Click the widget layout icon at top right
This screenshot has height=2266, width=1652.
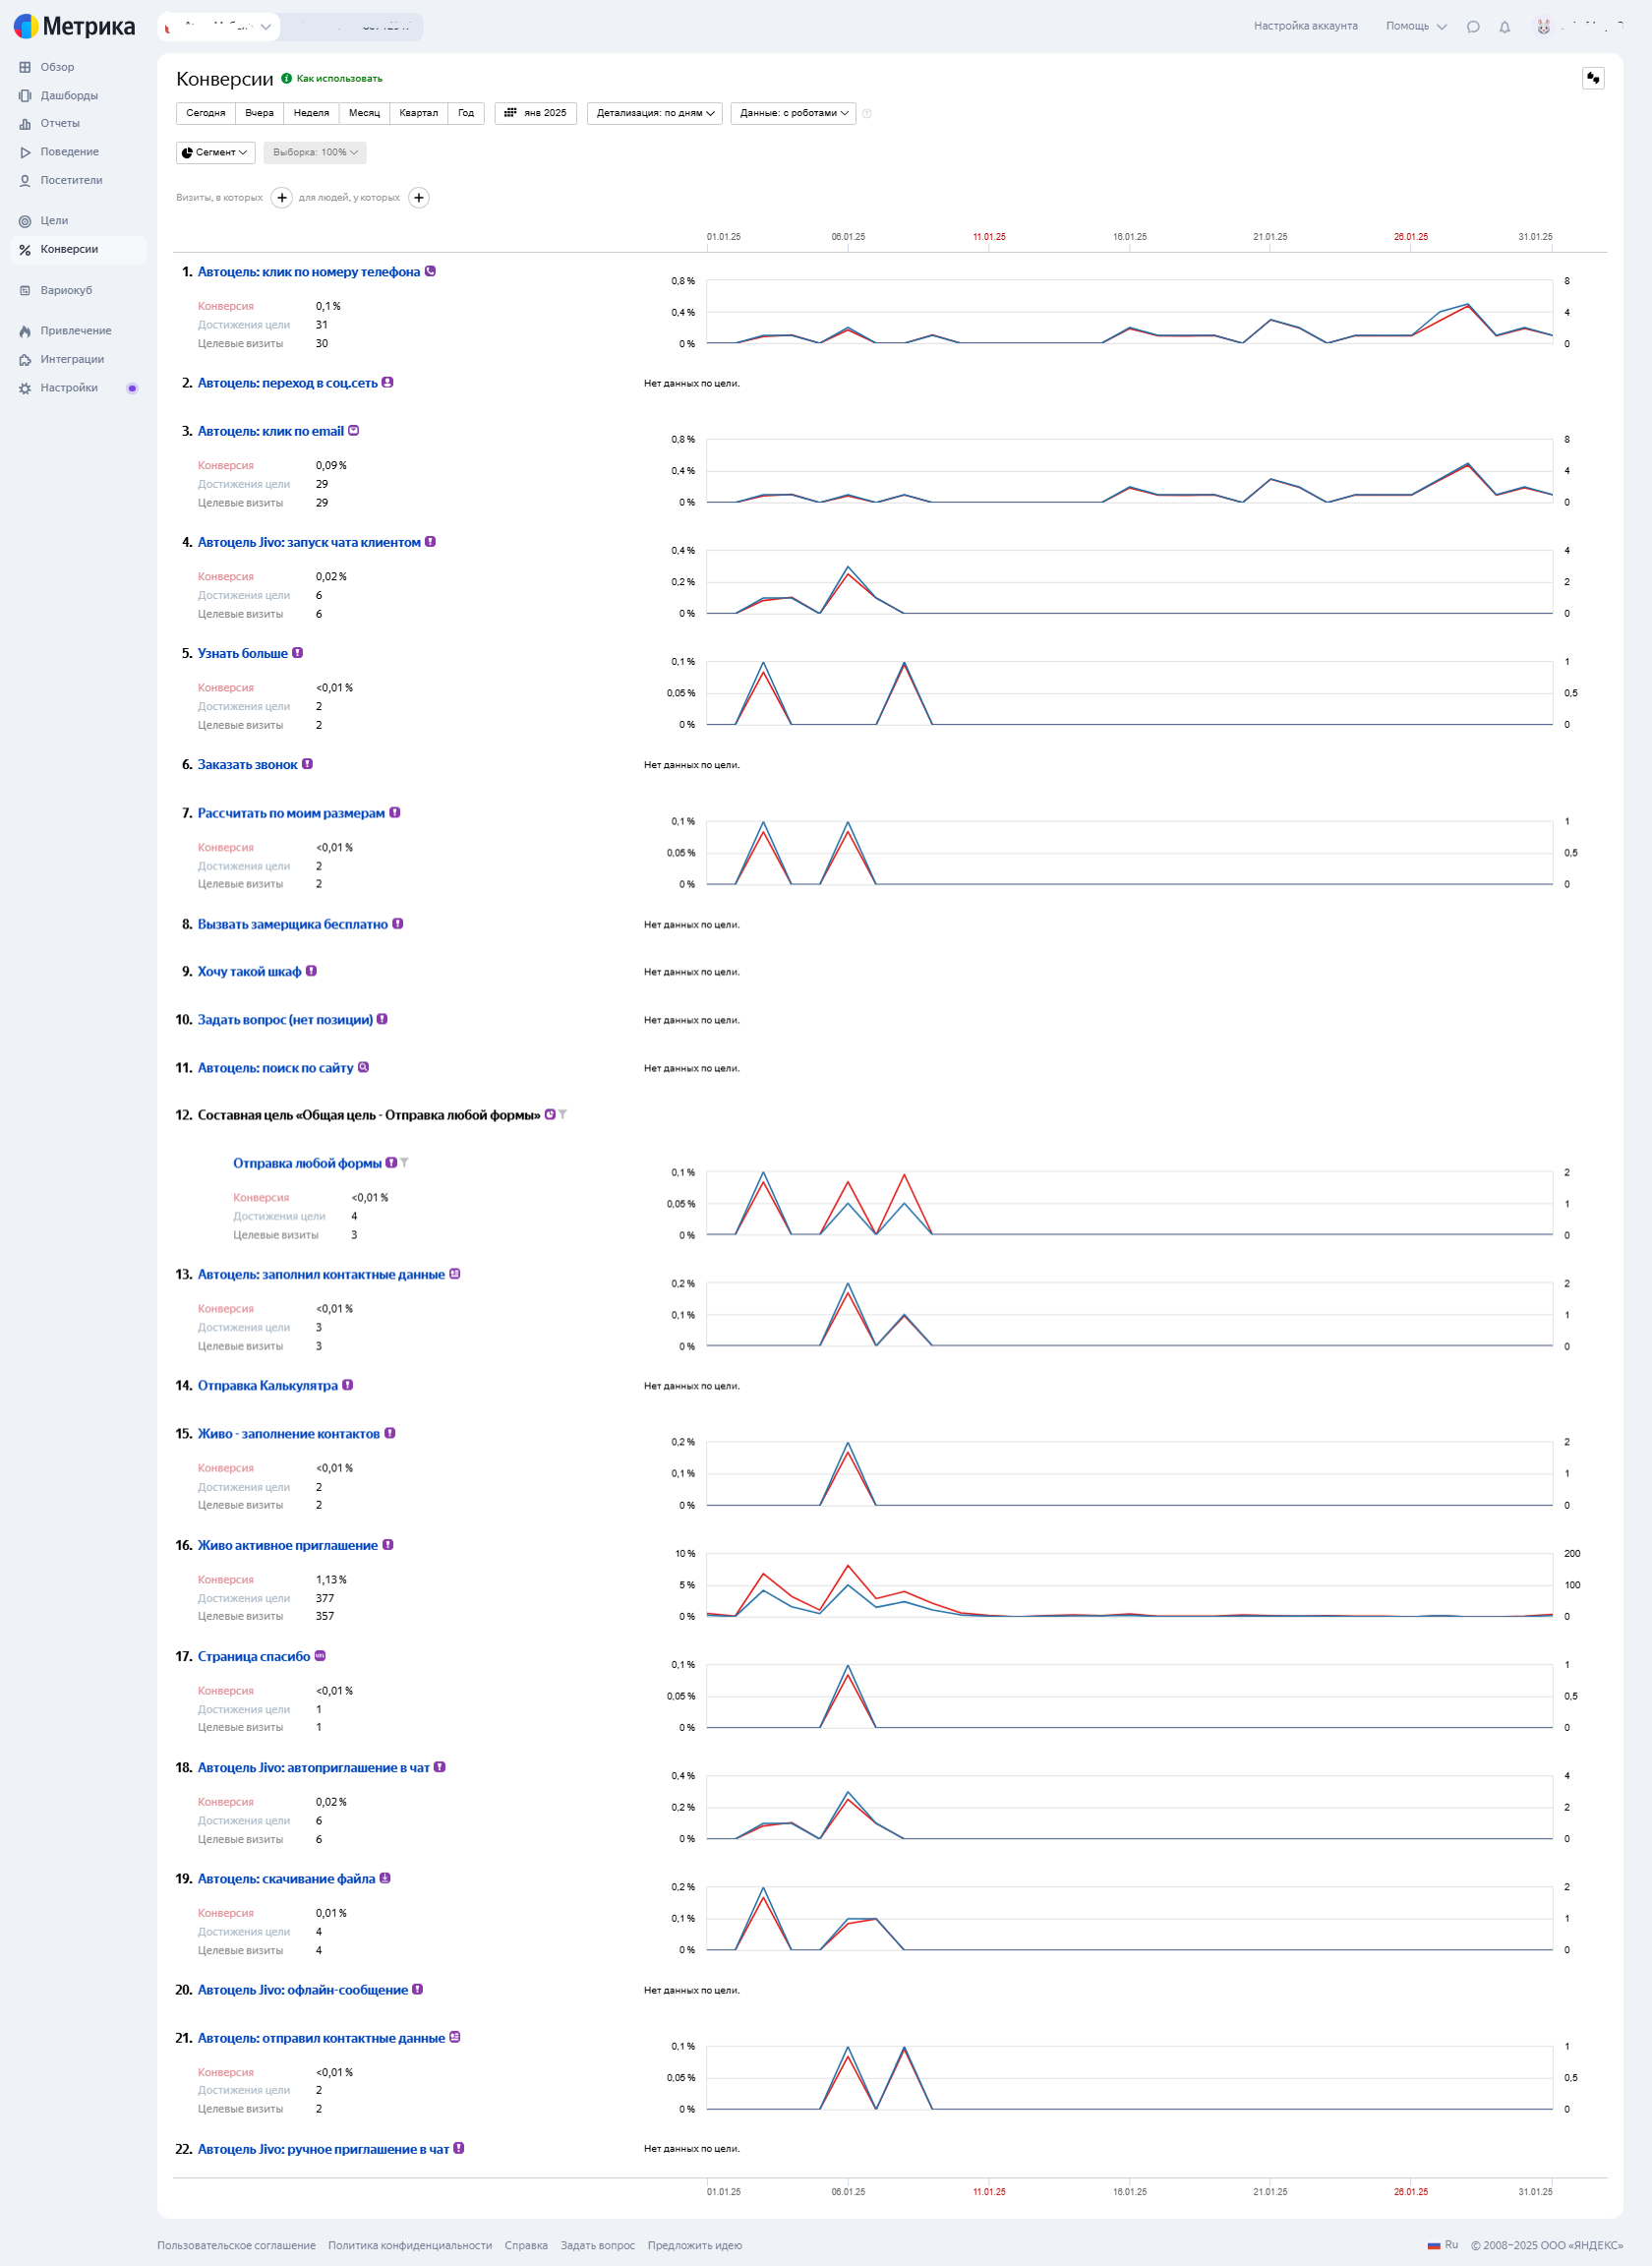[x=1593, y=78]
